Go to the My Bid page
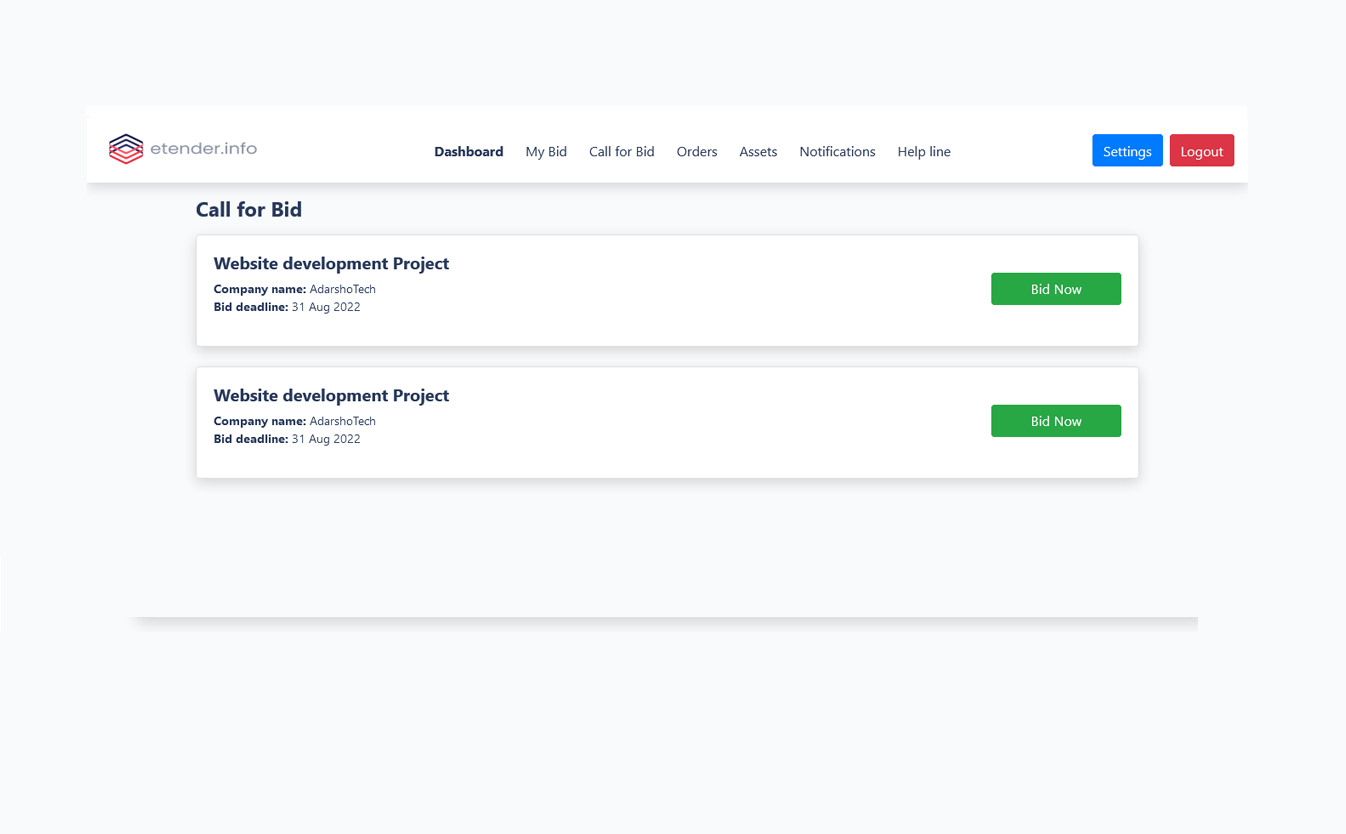Viewport: 1346px width, 834px height. [546, 152]
